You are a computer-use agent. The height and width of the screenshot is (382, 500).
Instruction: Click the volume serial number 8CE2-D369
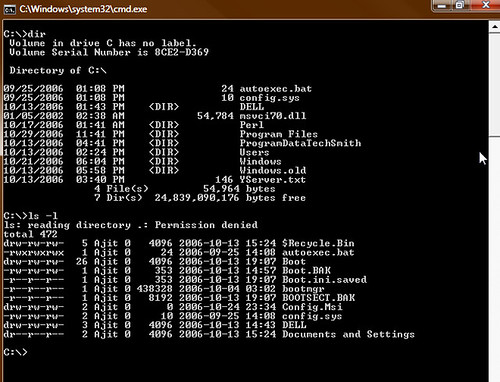pos(182,52)
